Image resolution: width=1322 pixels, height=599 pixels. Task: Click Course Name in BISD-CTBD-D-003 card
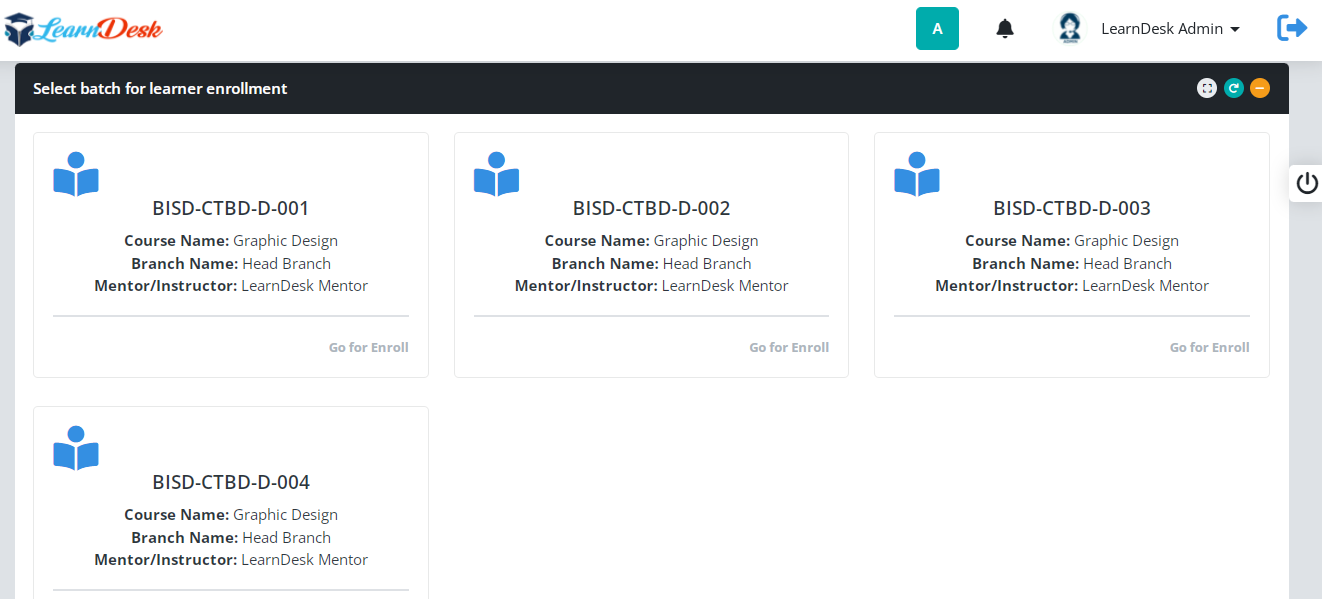point(1072,241)
